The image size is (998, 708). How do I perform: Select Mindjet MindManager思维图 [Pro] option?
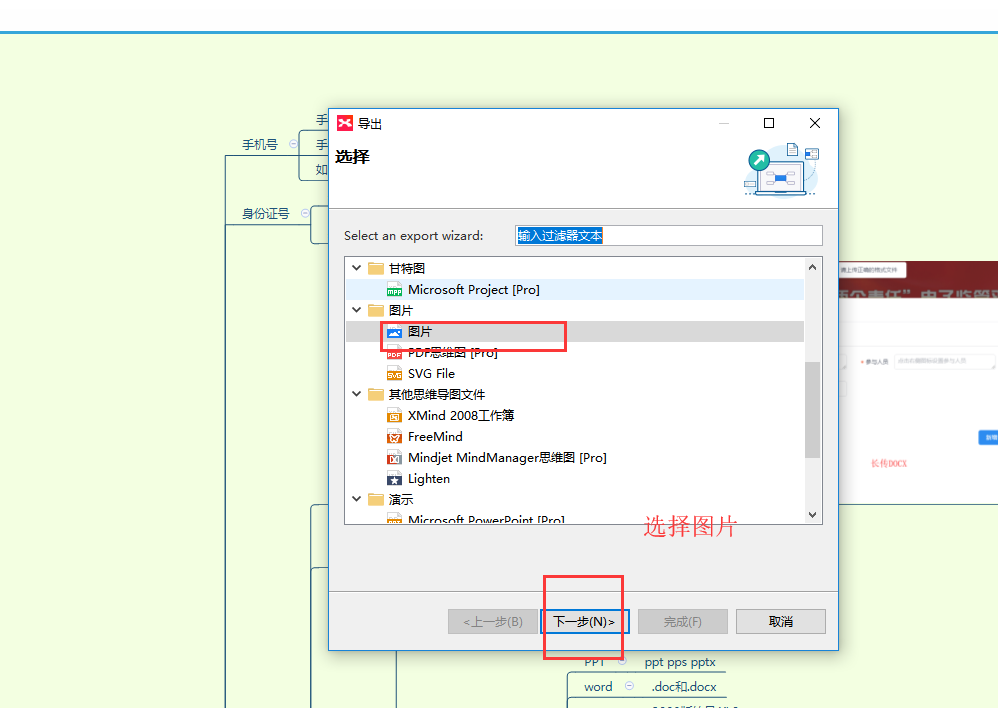pyautogui.click(x=507, y=458)
